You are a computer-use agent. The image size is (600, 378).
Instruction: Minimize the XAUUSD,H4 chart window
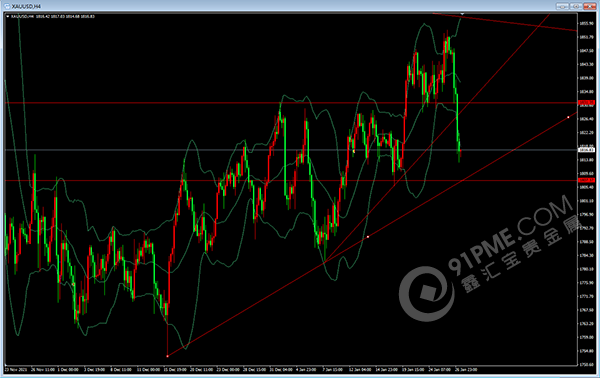pyautogui.click(x=562, y=6)
